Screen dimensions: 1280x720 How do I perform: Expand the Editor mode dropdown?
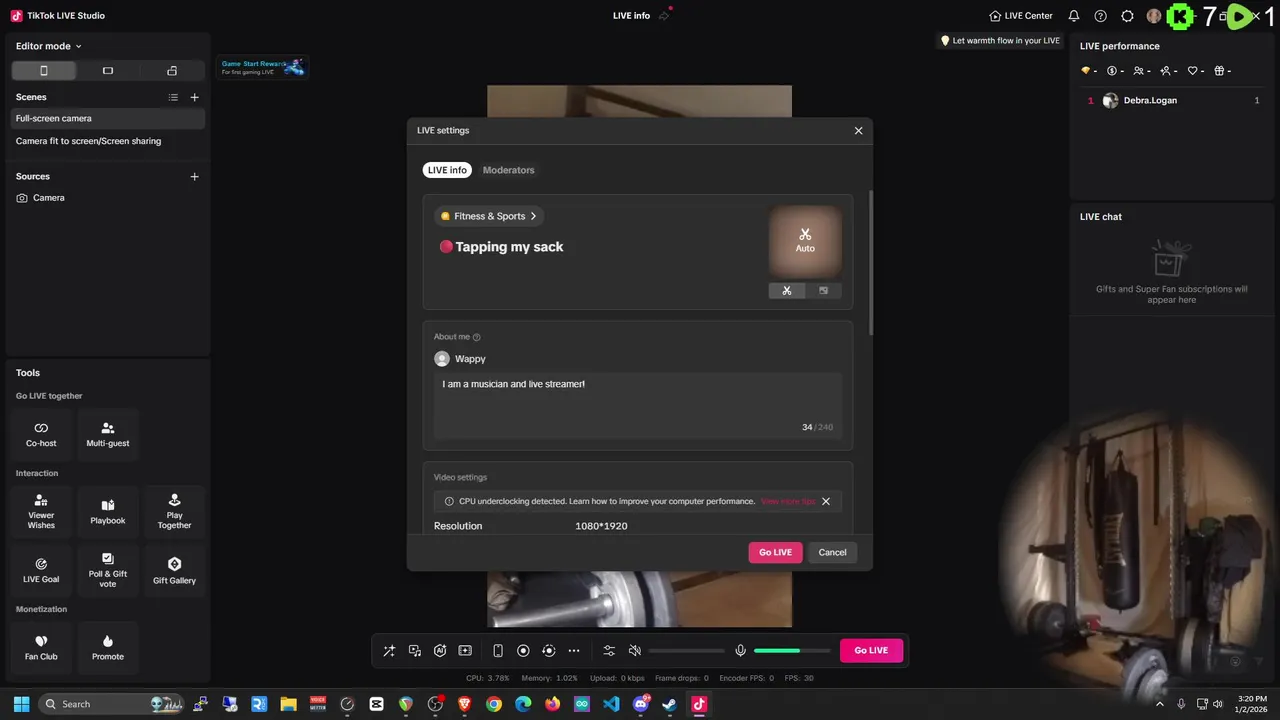coord(48,46)
